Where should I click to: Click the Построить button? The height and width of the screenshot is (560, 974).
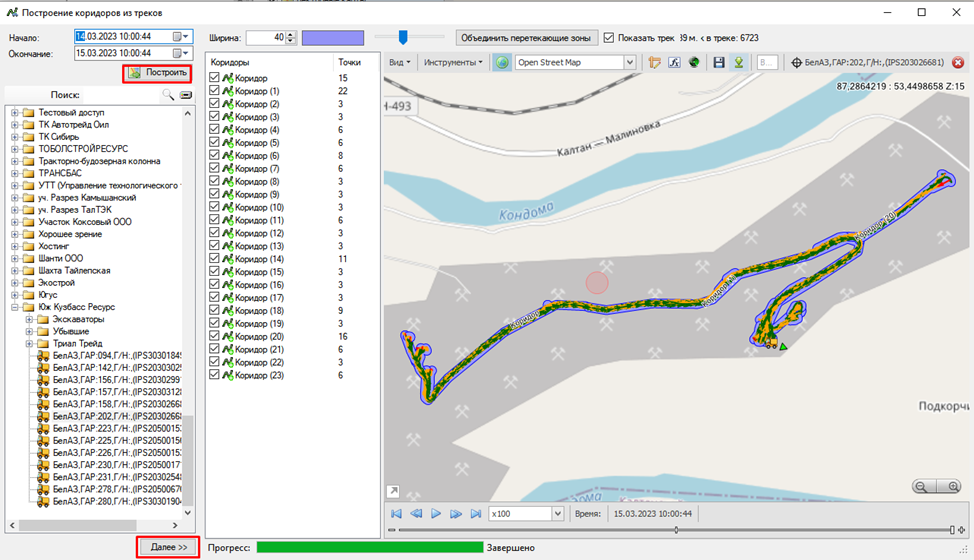pos(157,73)
